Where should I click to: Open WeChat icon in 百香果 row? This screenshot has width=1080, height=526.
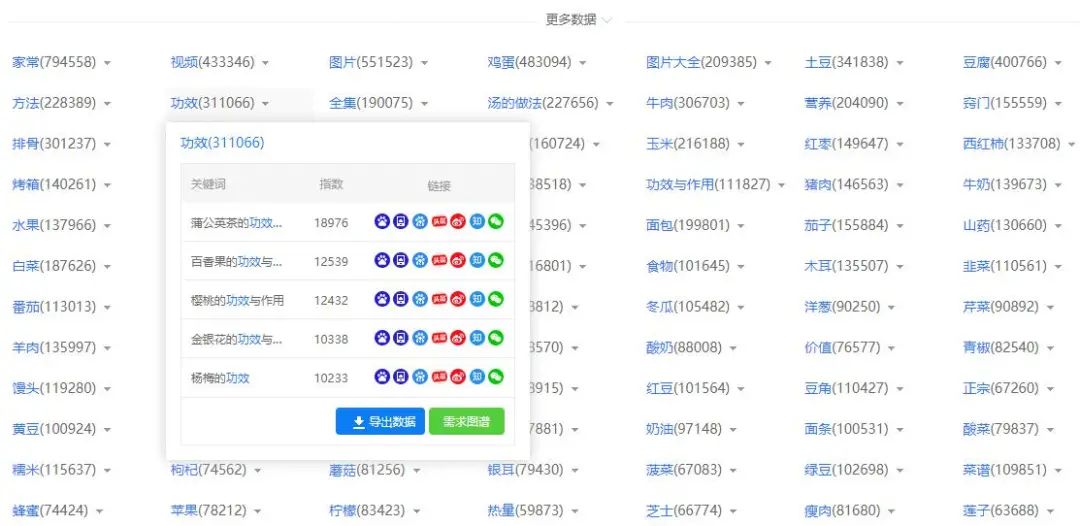pos(496,260)
